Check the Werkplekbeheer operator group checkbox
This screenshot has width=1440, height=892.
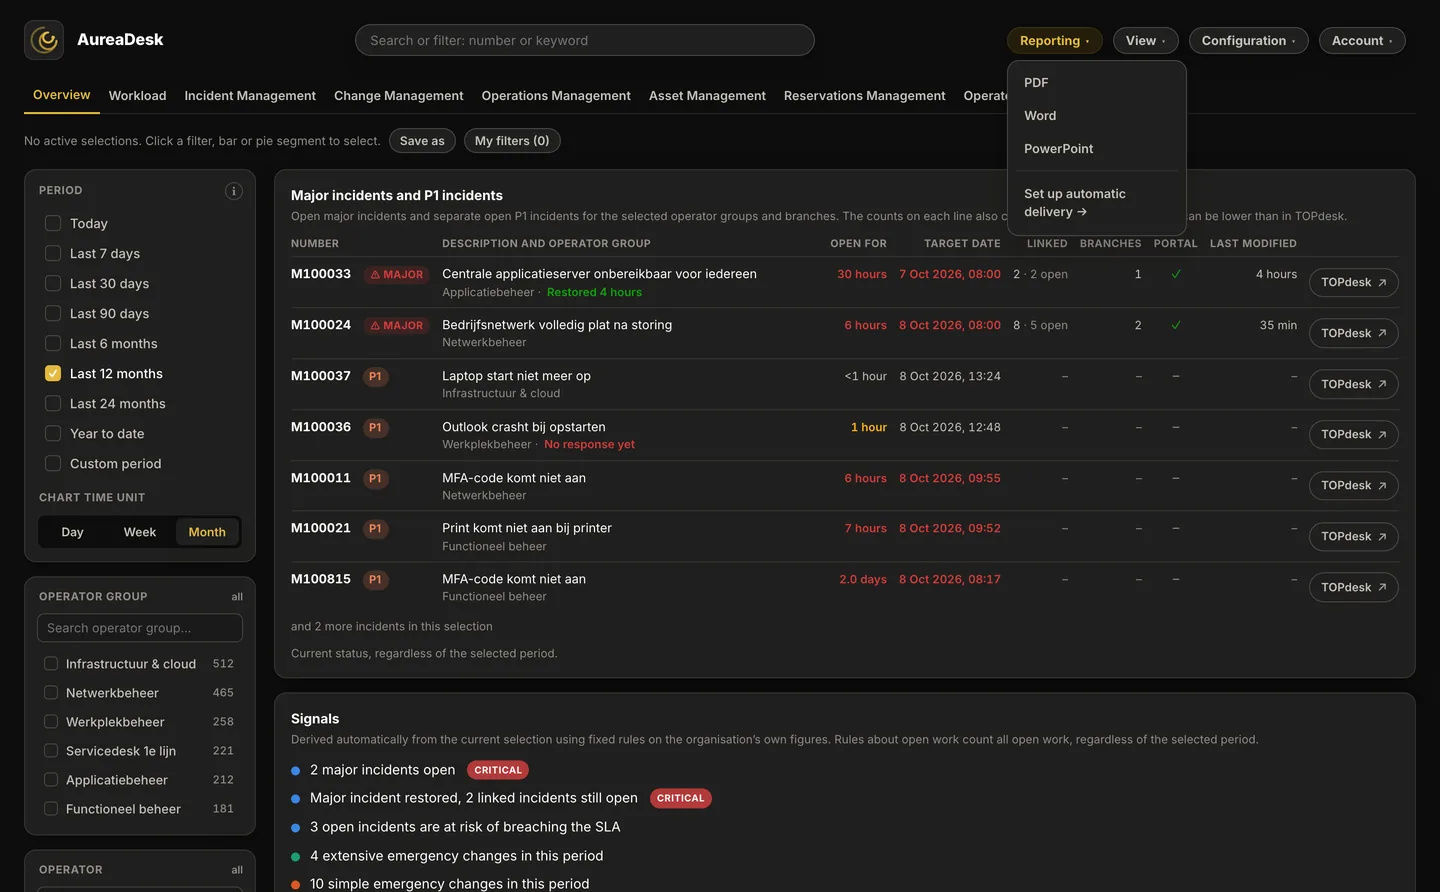(51, 722)
